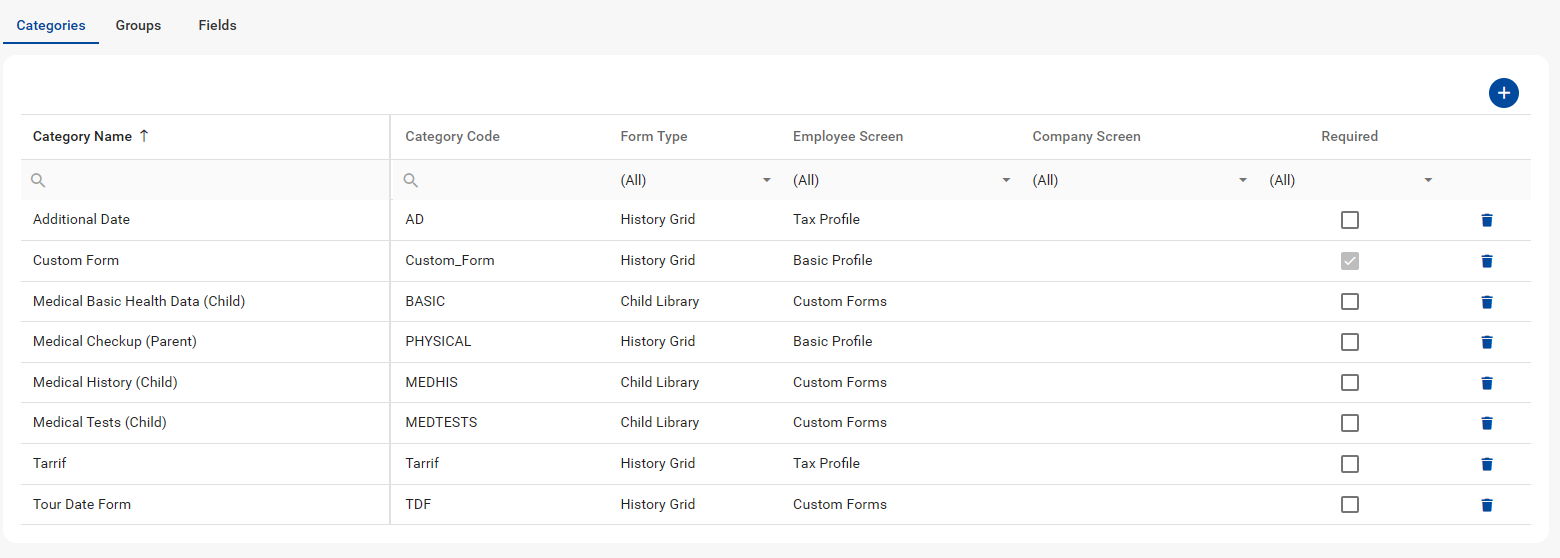Image resolution: width=1560 pixels, height=558 pixels.
Task: Switch to the Groups tab
Action: [138, 25]
